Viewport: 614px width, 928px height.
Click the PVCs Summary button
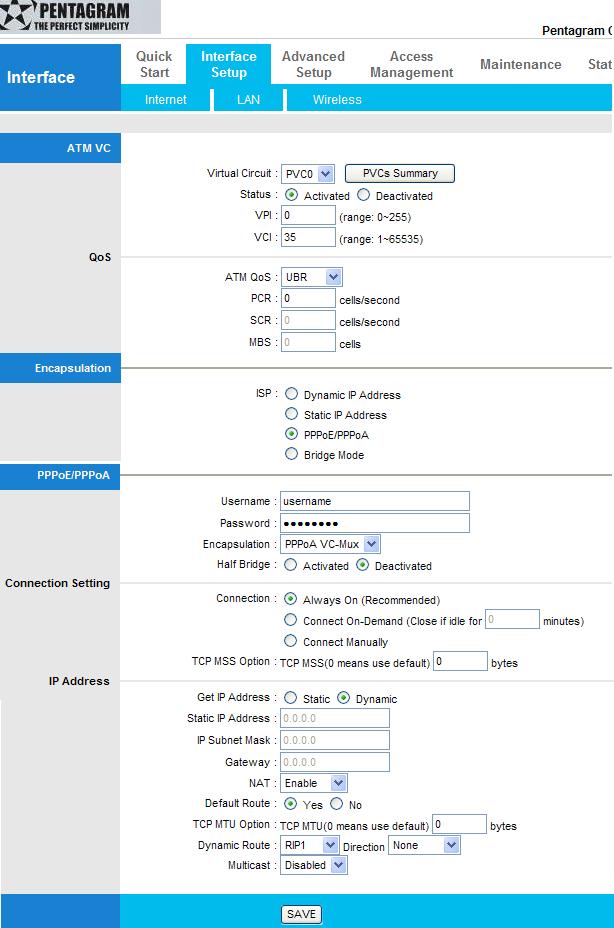pos(400,173)
